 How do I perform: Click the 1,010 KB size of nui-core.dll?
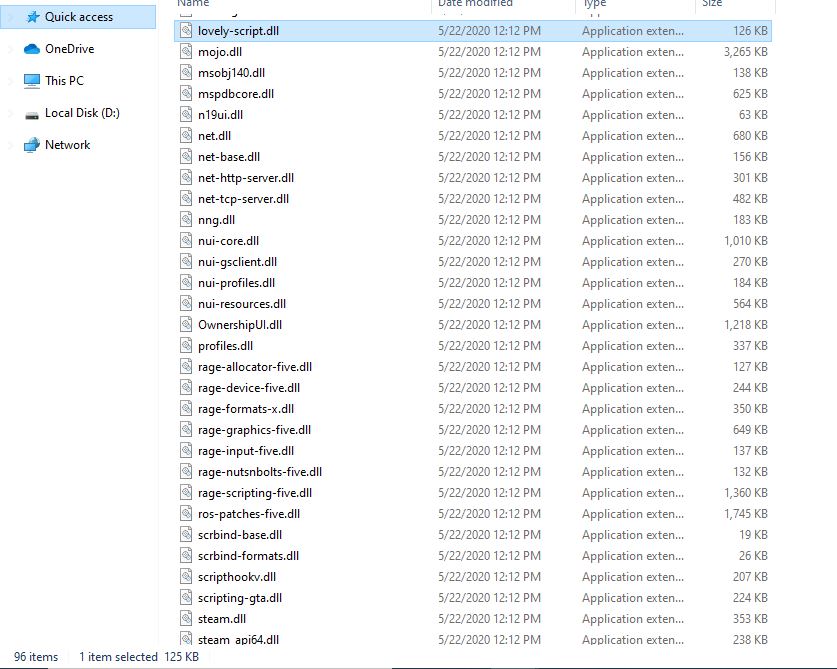pos(745,241)
